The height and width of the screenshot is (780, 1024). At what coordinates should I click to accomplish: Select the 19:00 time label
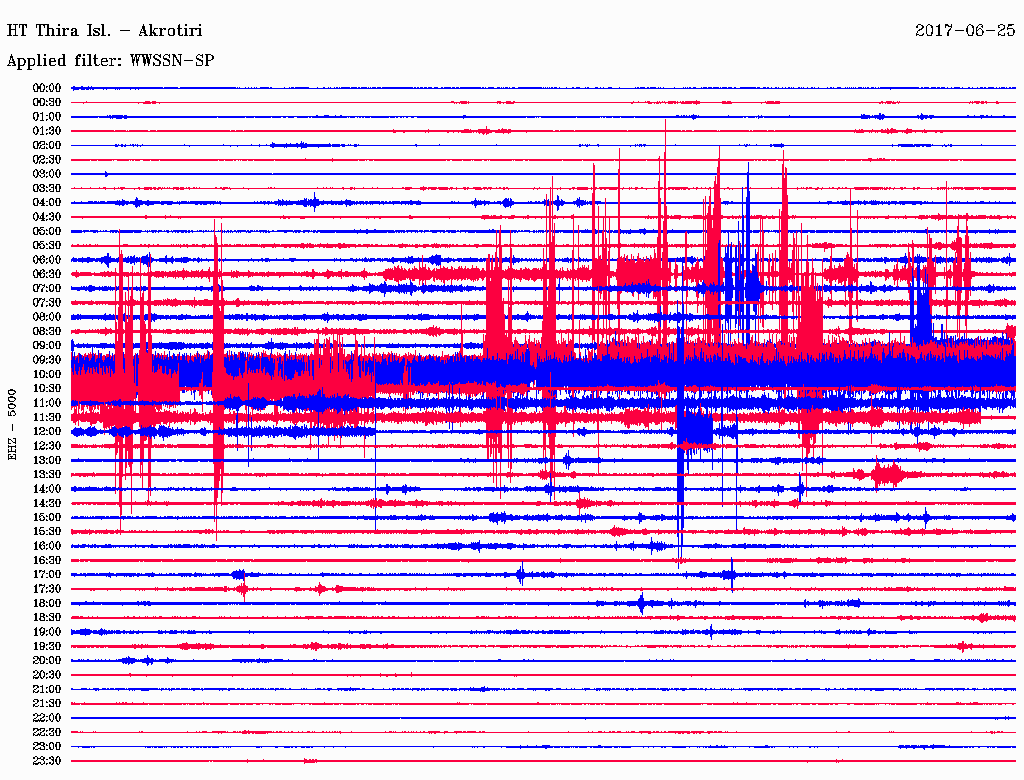[46, 632]
